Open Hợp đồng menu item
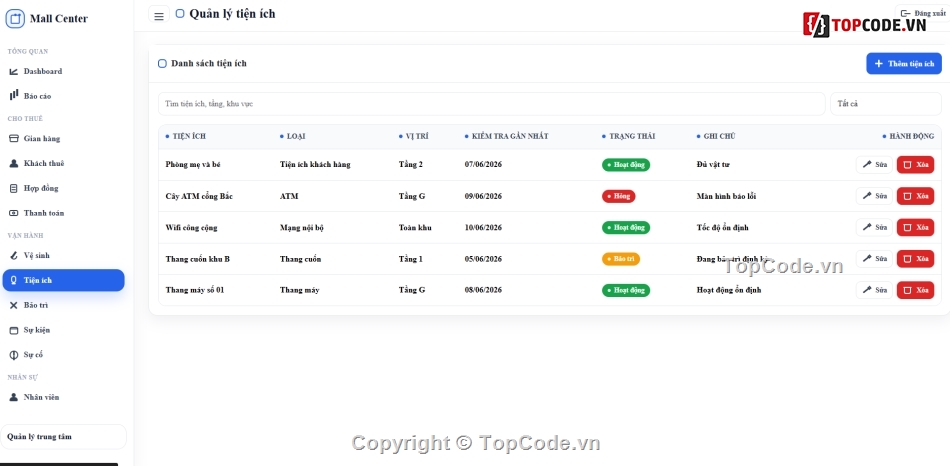This screenshot has height=466, width=950. (64, 188)
